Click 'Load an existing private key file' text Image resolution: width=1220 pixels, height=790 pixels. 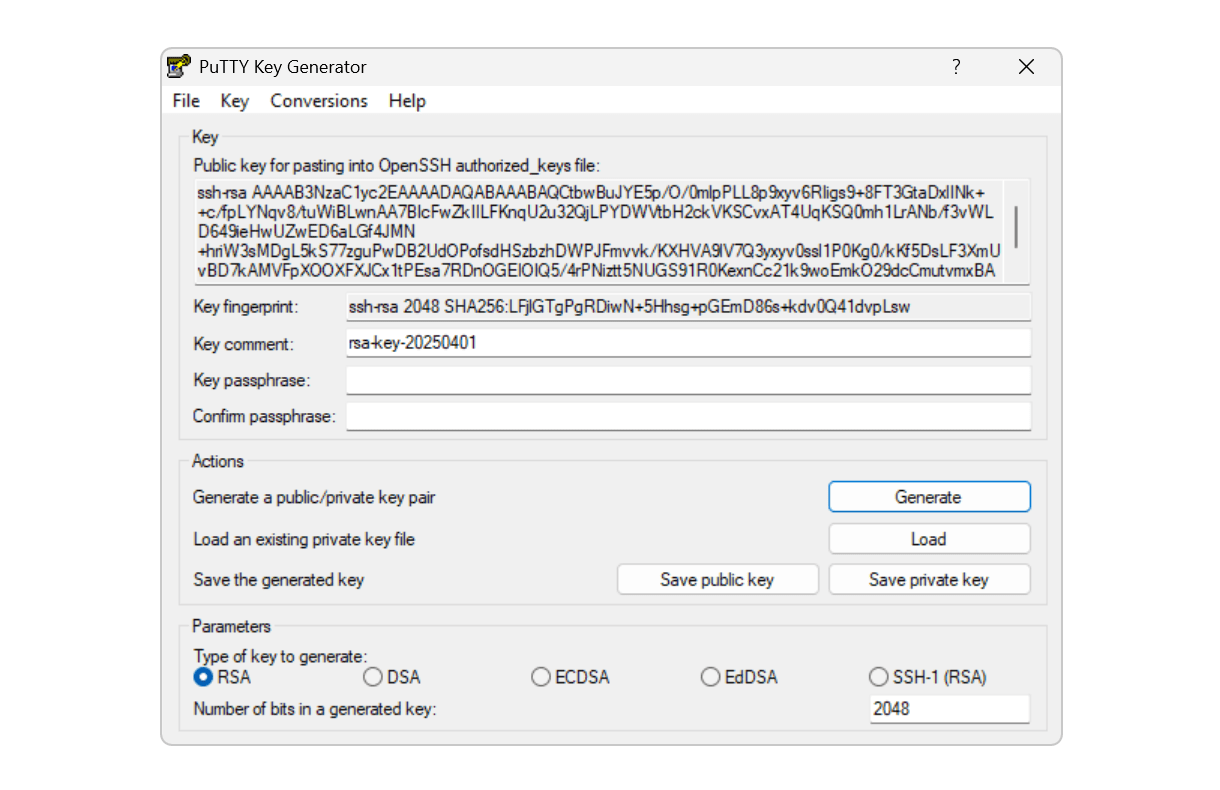click(x=304, y=539)
